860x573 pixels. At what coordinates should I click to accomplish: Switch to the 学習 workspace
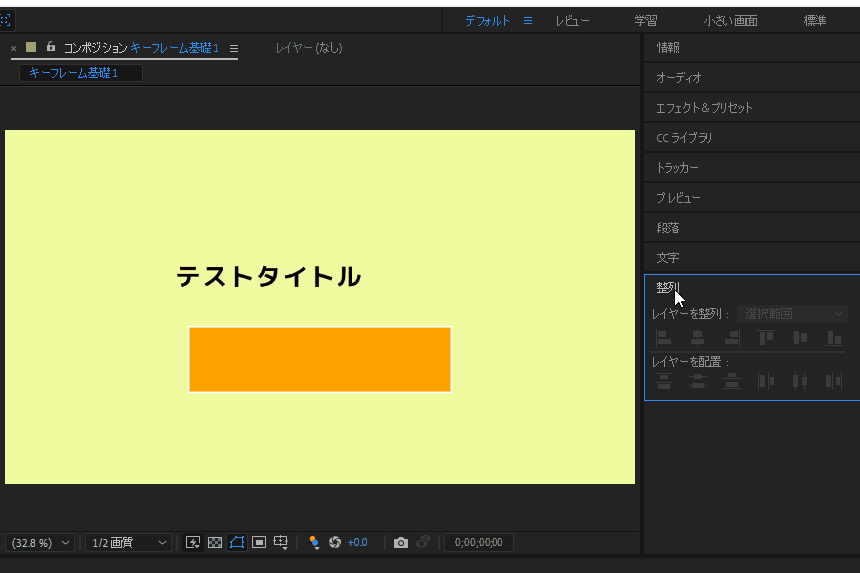(x=646, y=21)
